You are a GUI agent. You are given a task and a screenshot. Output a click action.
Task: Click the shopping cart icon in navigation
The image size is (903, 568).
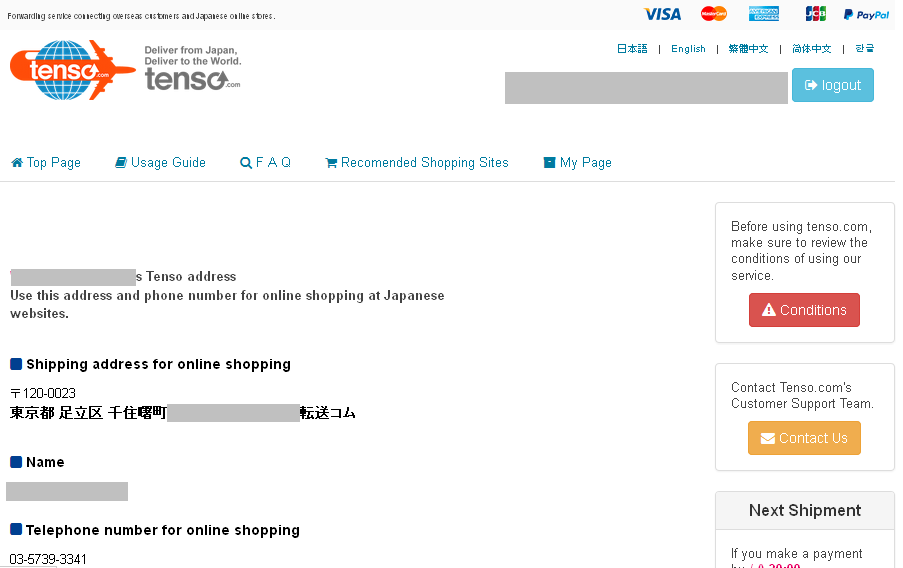[x=331, y=163]
